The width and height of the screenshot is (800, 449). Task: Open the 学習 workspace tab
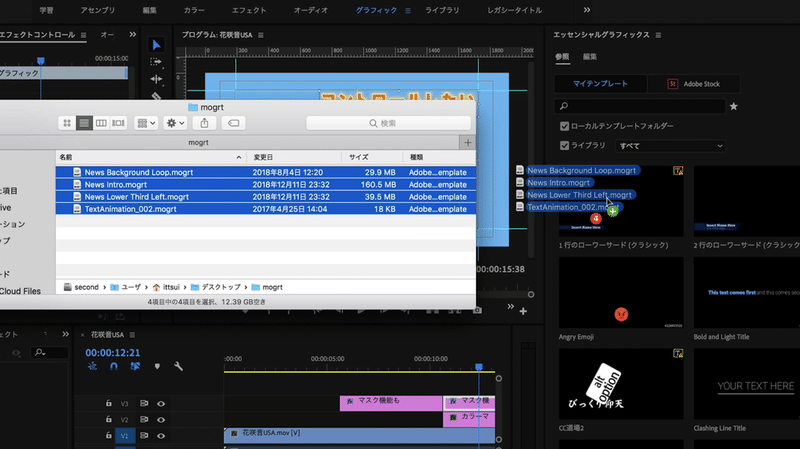coord(46,10)
